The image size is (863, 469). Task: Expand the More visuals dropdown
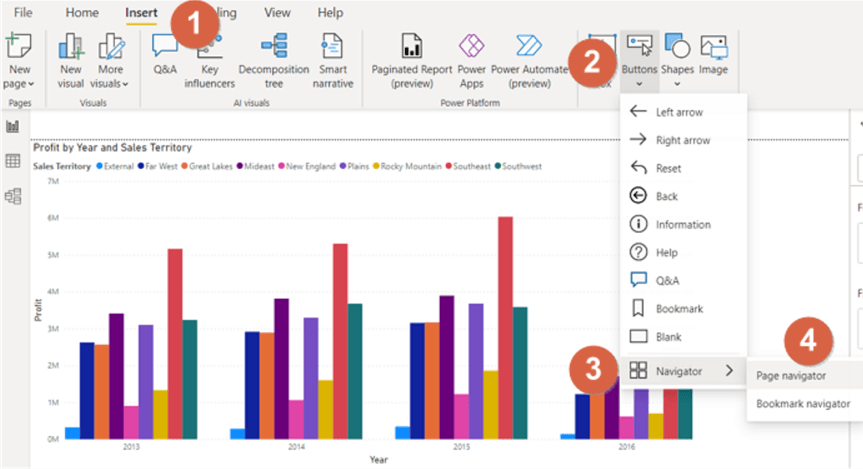click(111, 84)
